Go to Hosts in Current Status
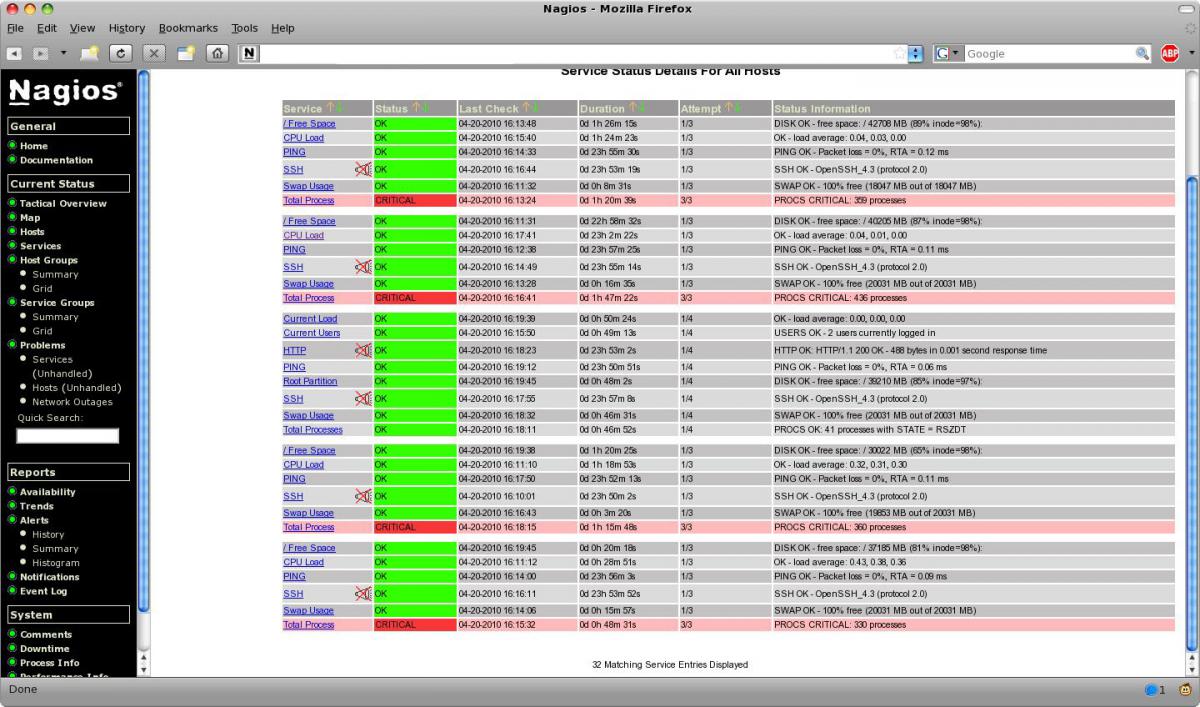1200x707 pixels. point(32,231)
